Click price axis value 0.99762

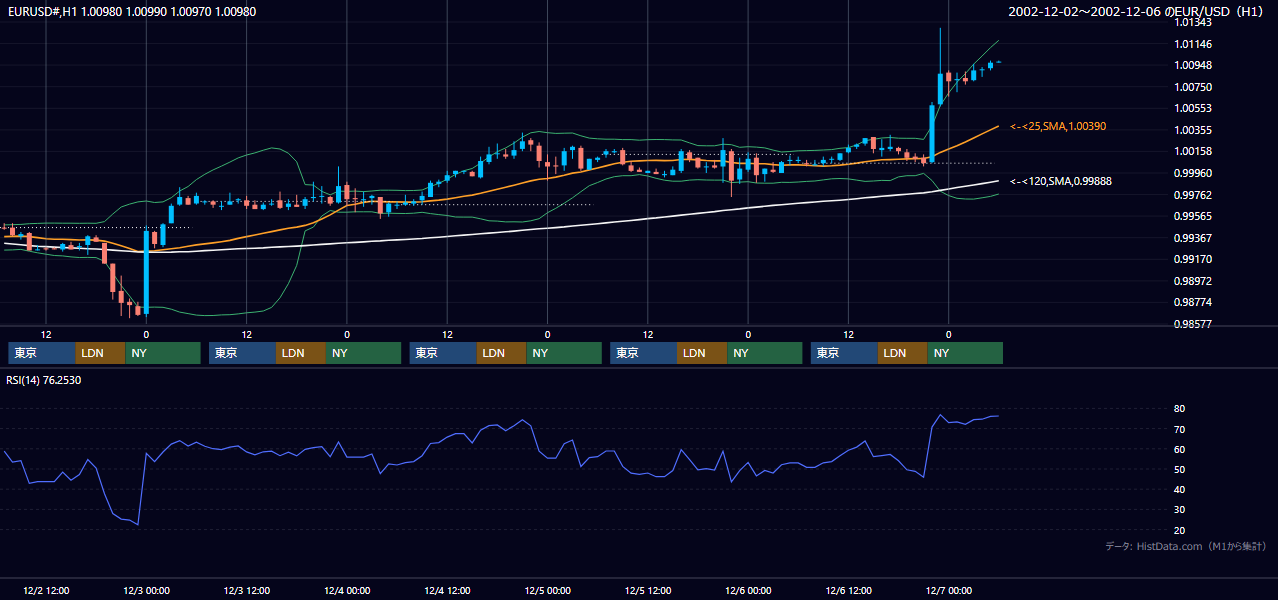point(1192,195)
